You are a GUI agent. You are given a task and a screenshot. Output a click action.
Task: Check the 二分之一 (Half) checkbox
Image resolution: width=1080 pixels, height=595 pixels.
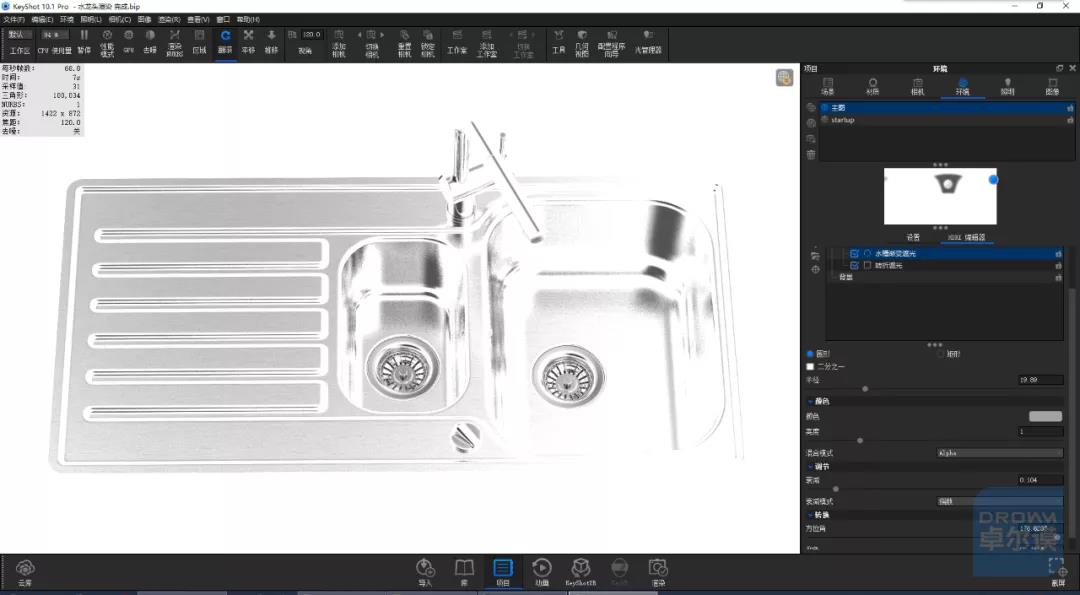[x=810, y=366]
